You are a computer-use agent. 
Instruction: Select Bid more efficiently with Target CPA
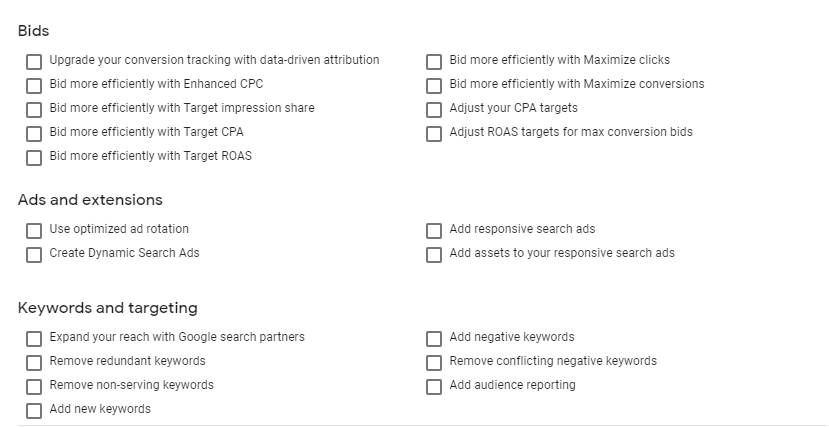[x=34, y=133]
